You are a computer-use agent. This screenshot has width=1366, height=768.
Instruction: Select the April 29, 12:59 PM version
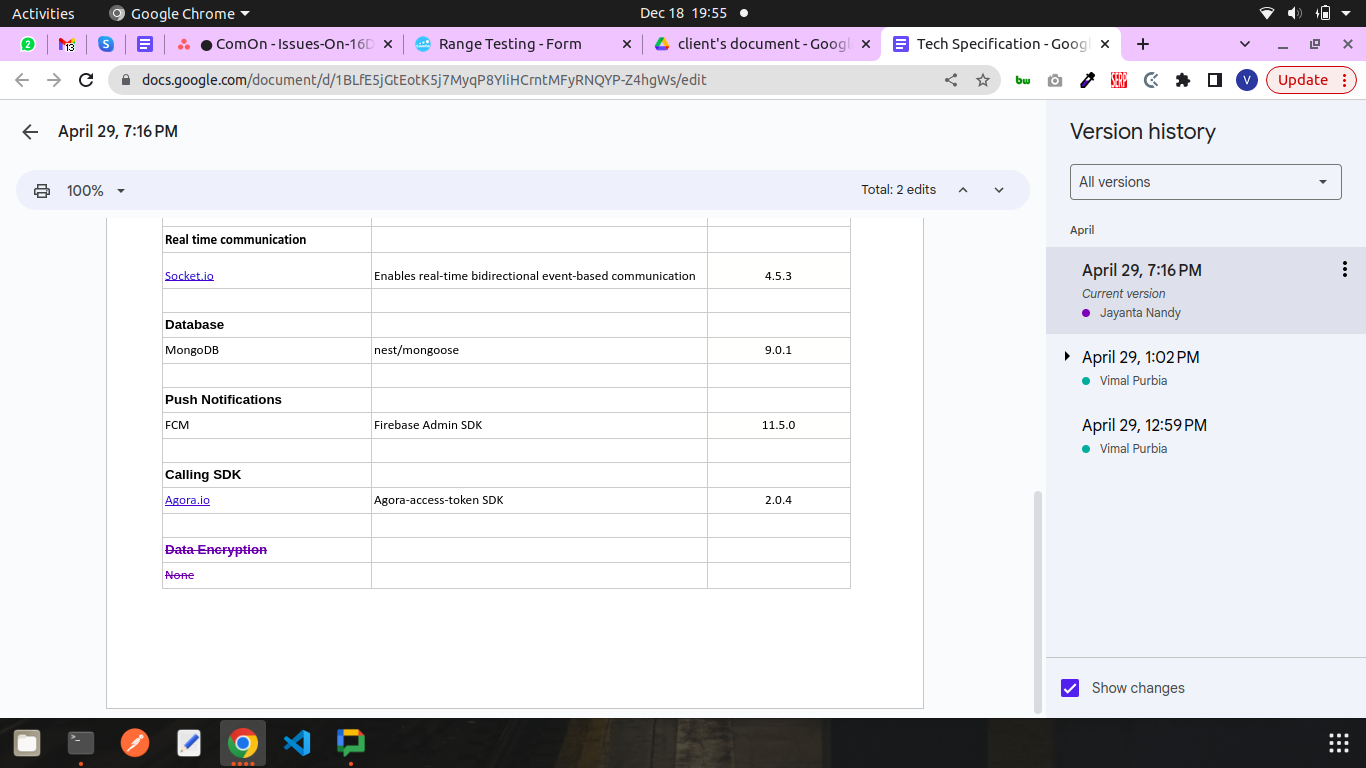[x=1144, y=426]
